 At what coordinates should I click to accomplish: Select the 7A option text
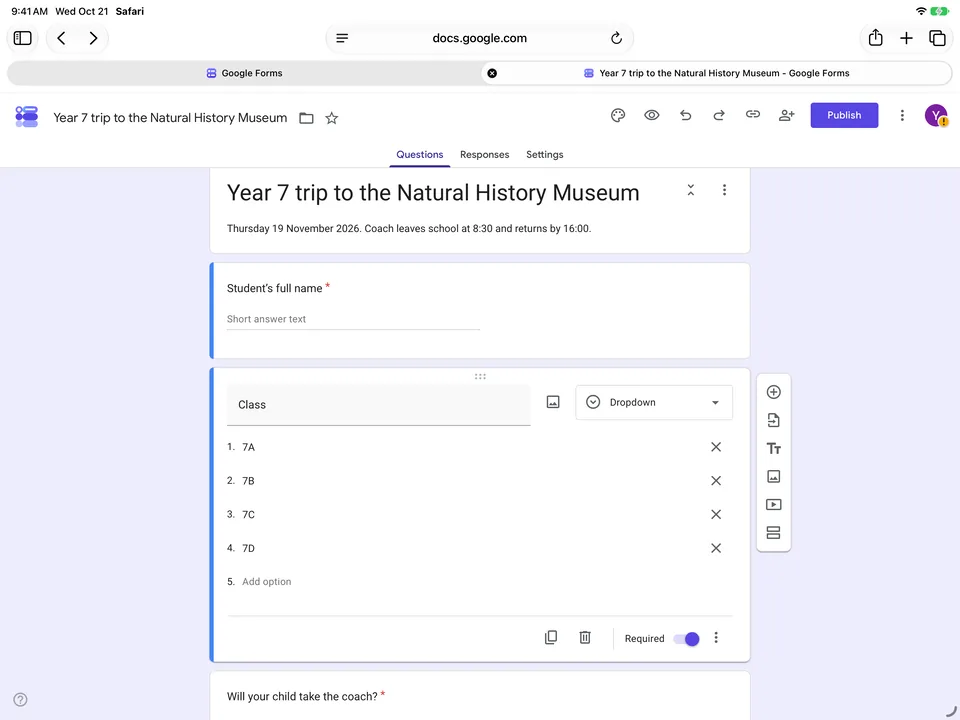(x=248, y=447)
